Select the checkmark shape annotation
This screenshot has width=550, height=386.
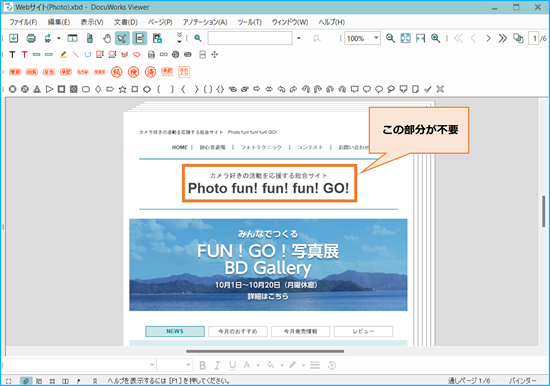tap(427, 89)
